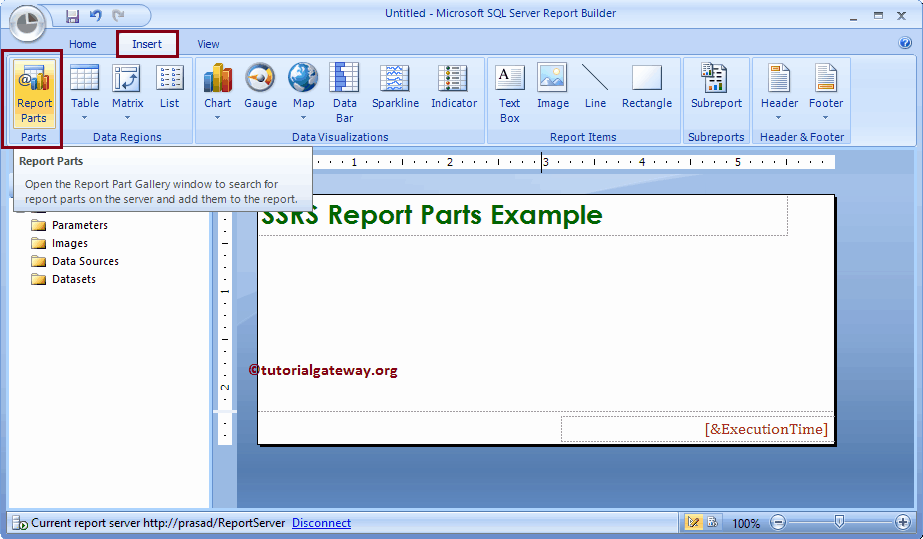Insert an Image item

(553, 87)
